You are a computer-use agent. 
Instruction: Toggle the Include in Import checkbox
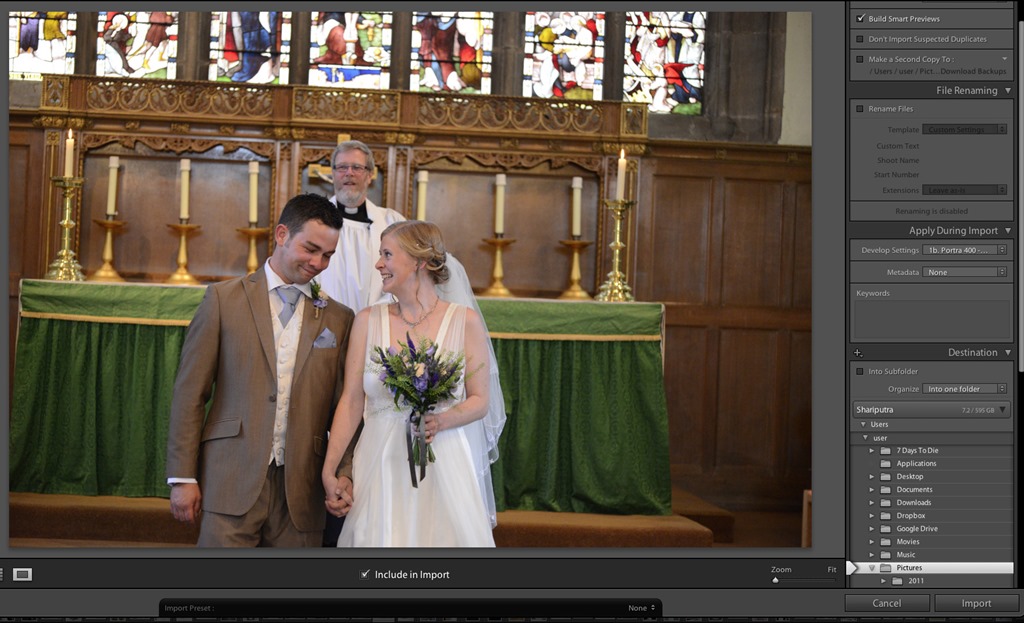coord(365,575)
